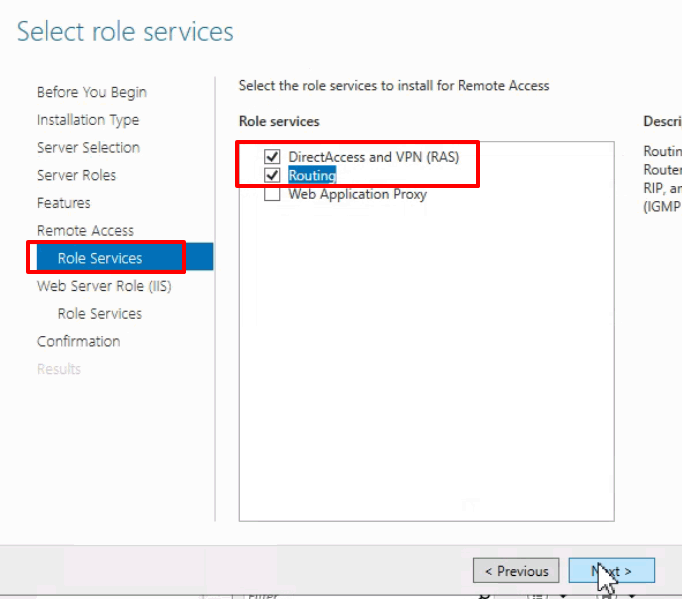The width and height of the screenshot is (682, 599).
Task: Click the Next button
Action: (612, 570)
